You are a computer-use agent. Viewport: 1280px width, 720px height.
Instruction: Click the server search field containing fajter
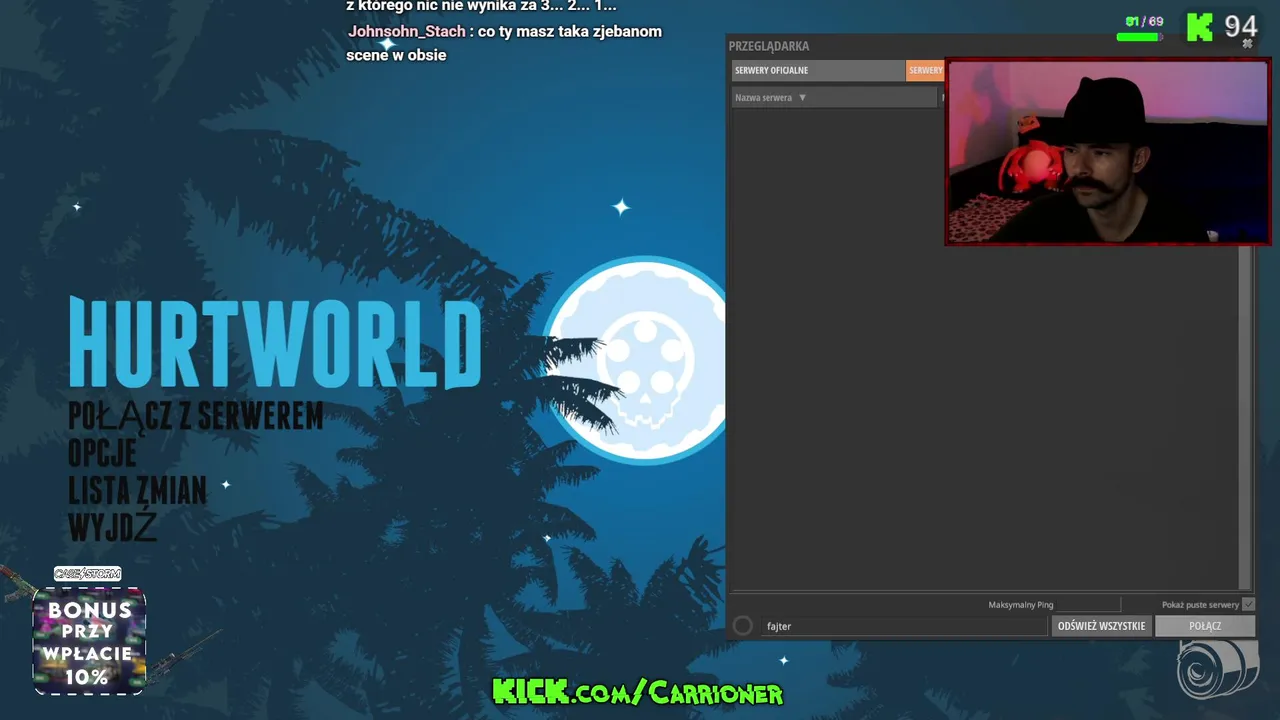coord(904,626)
